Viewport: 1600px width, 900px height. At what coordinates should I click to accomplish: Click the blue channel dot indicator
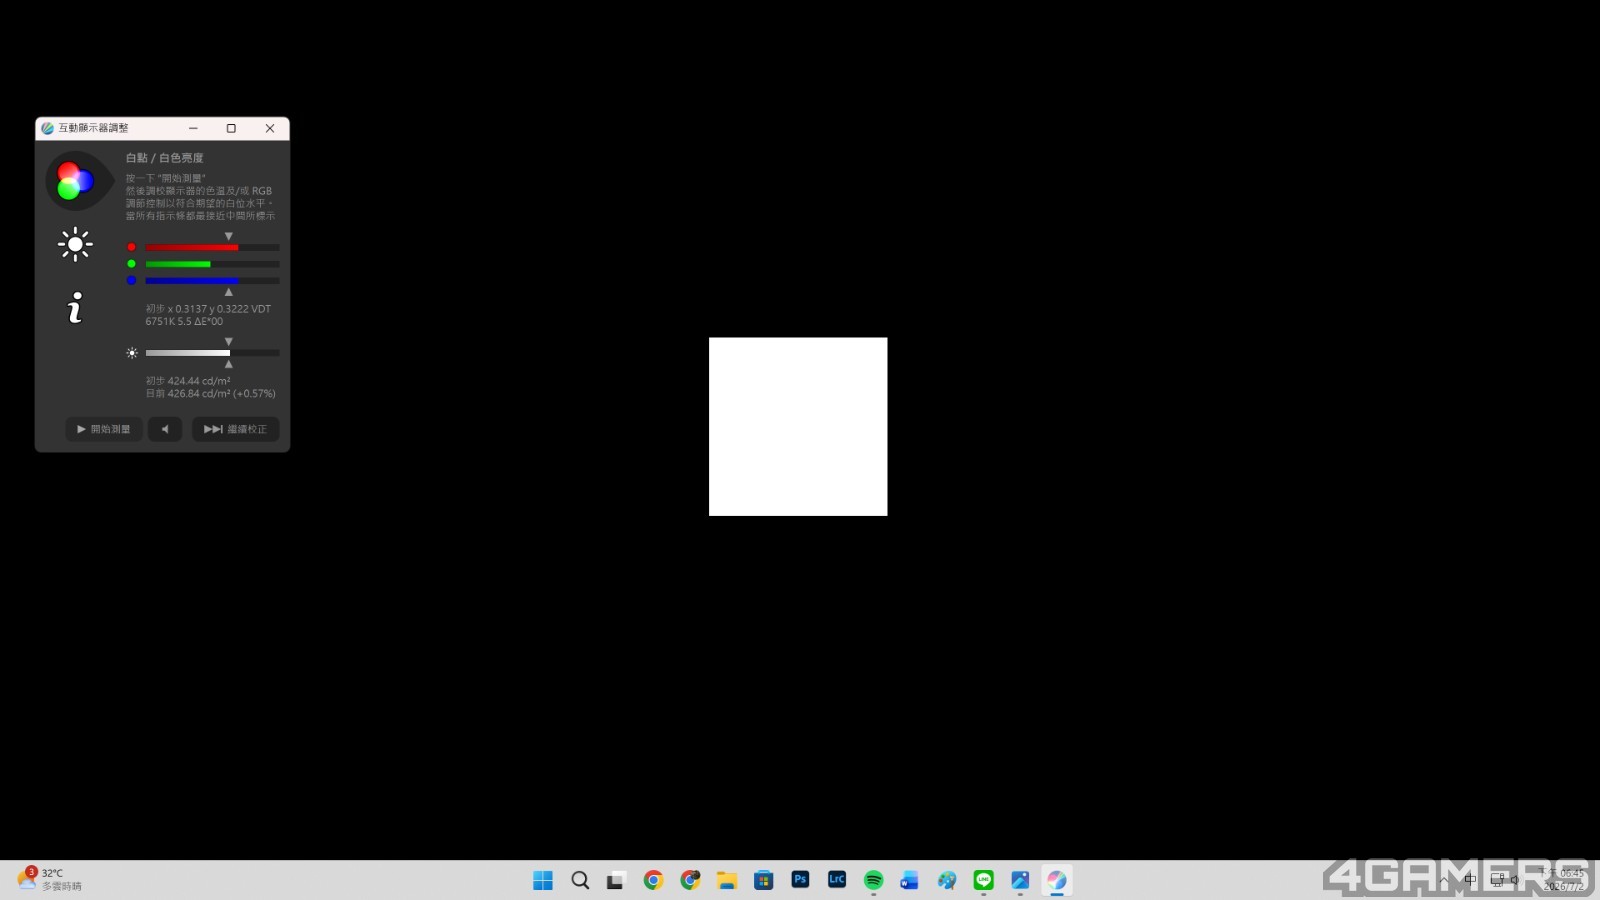[x=131, y=281]
